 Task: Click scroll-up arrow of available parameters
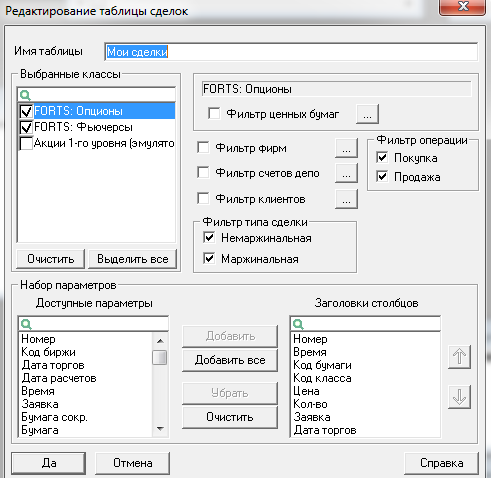160,341
